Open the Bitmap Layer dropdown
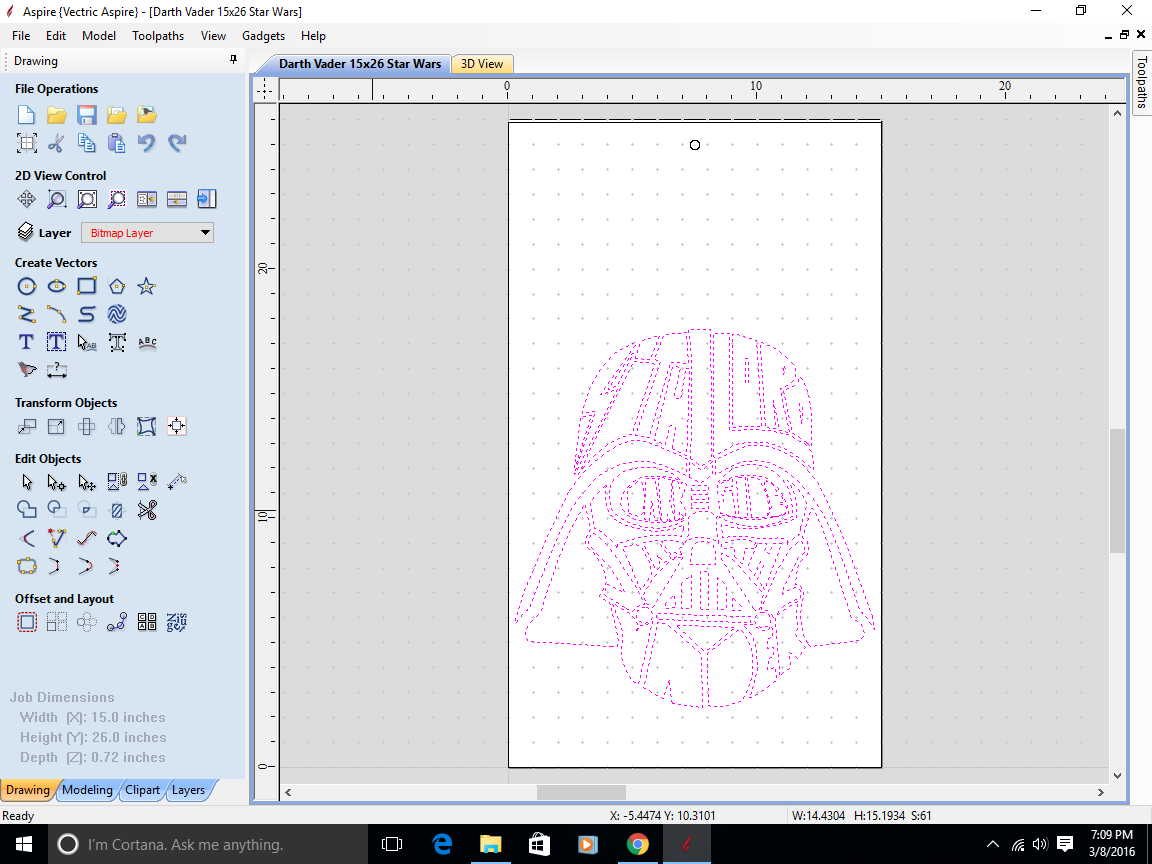1152x864 pixels. coord(205,232)
